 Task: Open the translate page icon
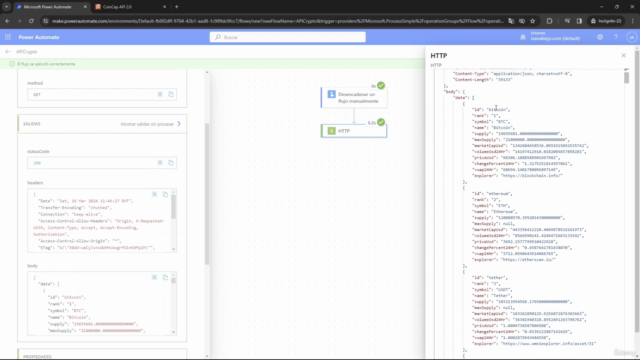click(511, 21)
